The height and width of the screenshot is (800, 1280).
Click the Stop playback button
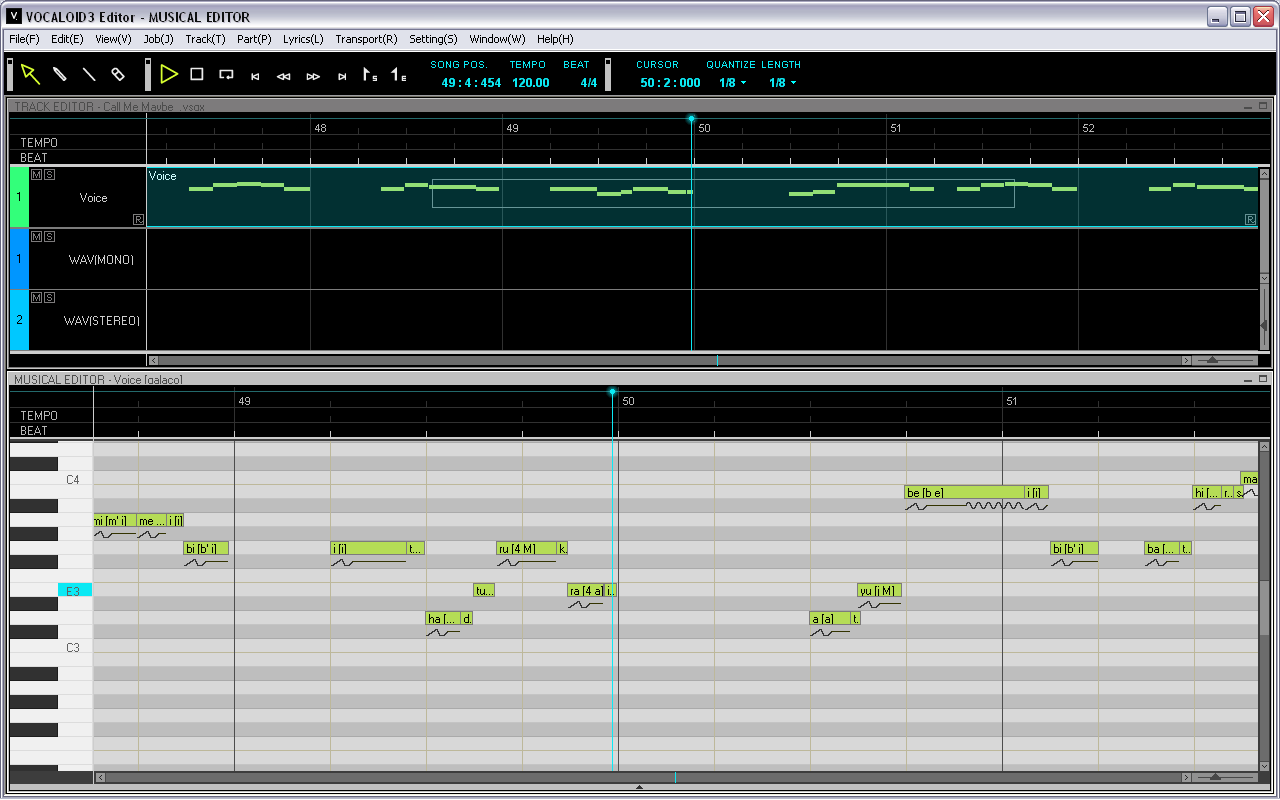click(x=197, y=74)
